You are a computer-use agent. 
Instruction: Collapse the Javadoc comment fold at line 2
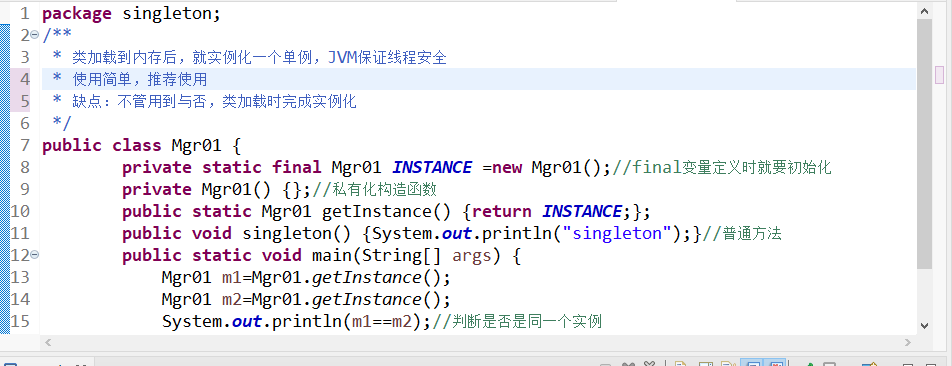(35, 35)
